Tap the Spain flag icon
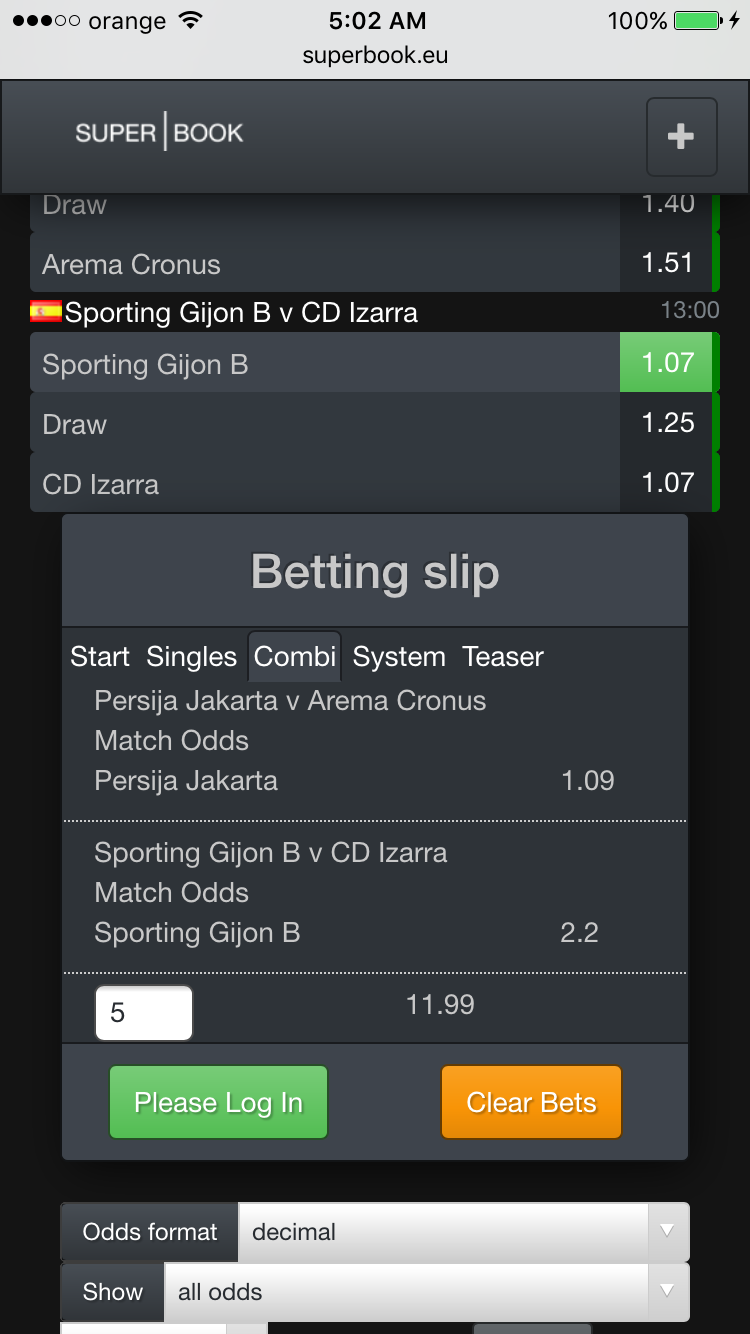750x1334 pixels. [46, 312]
